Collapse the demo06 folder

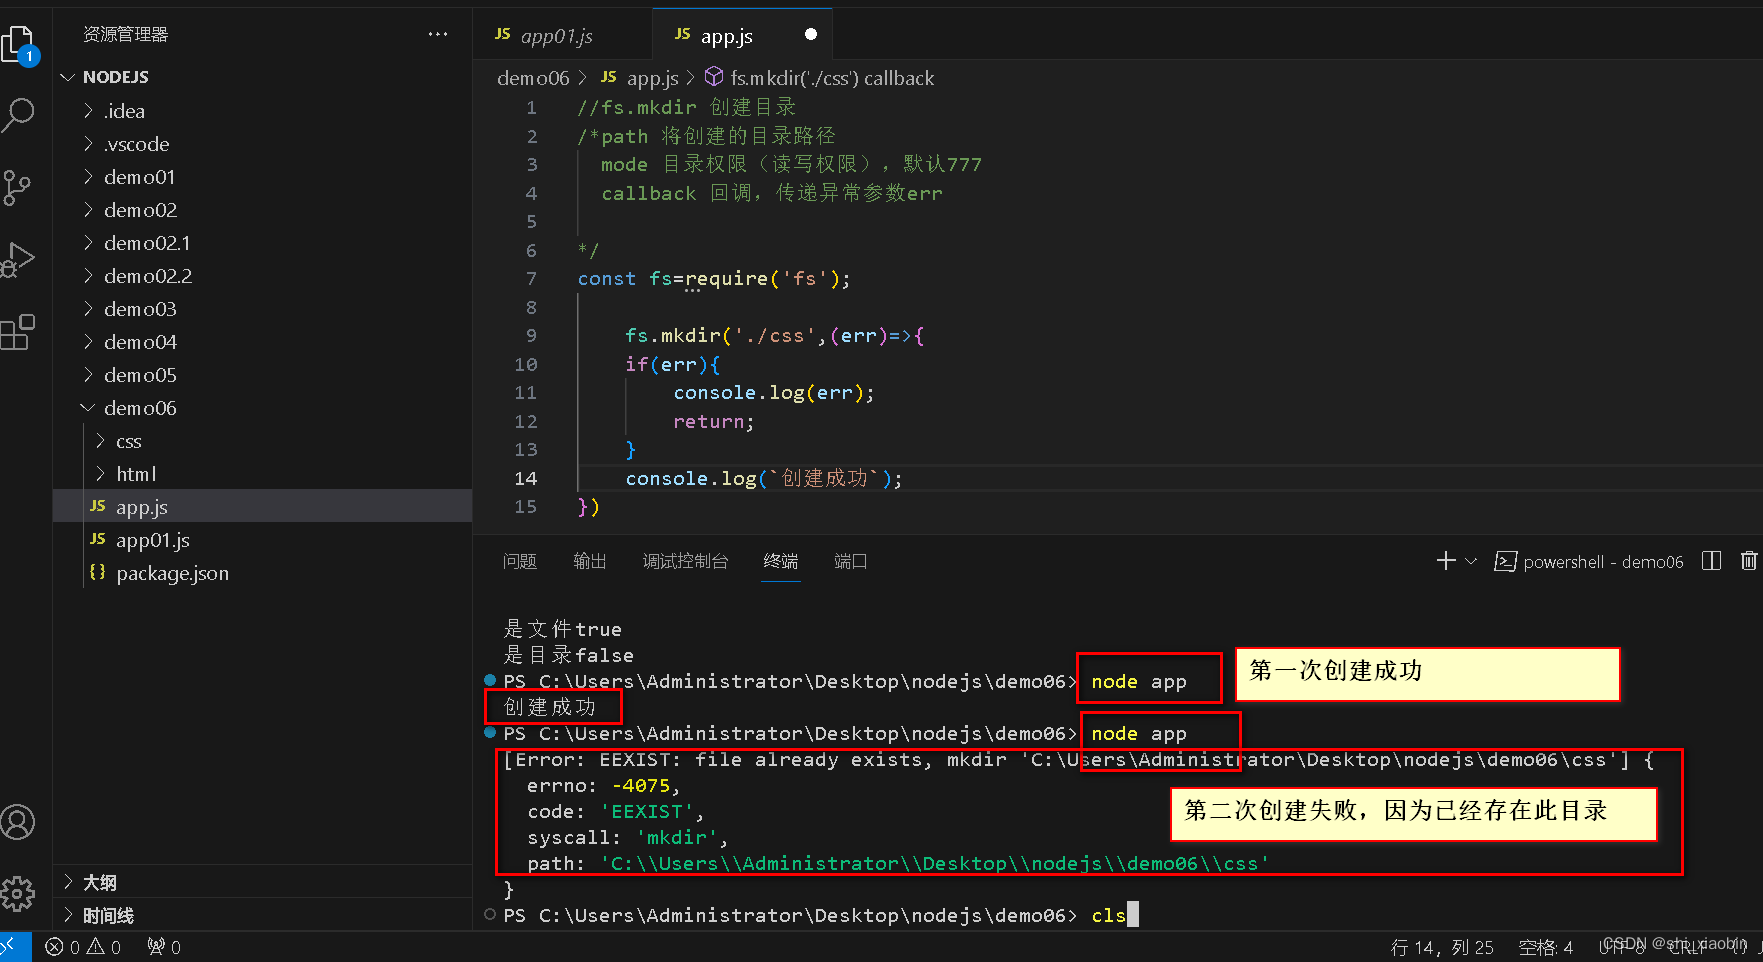coord(262,408)
